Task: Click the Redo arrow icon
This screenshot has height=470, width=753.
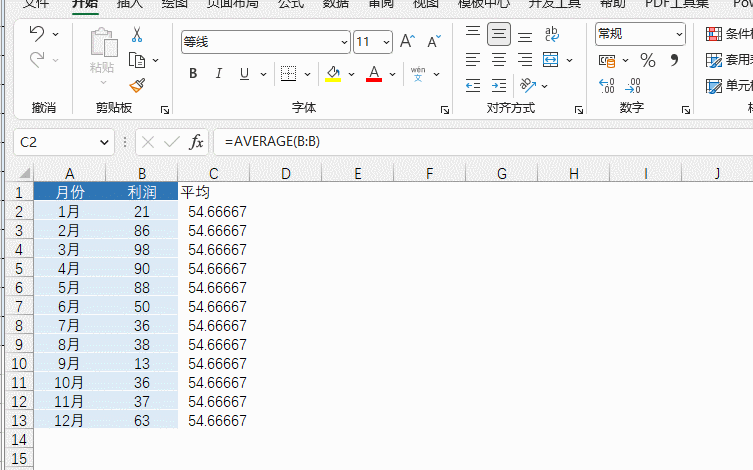Action: (x=37, y=60)
